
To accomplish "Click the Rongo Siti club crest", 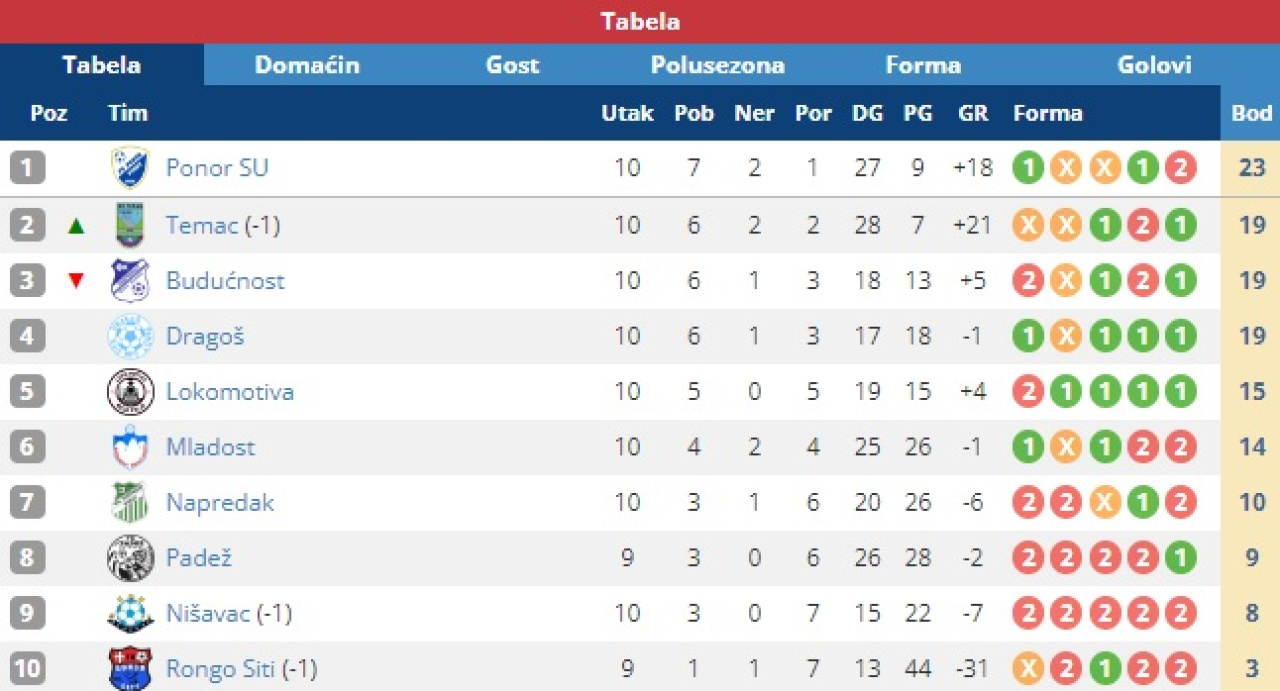I will point(130,668).
